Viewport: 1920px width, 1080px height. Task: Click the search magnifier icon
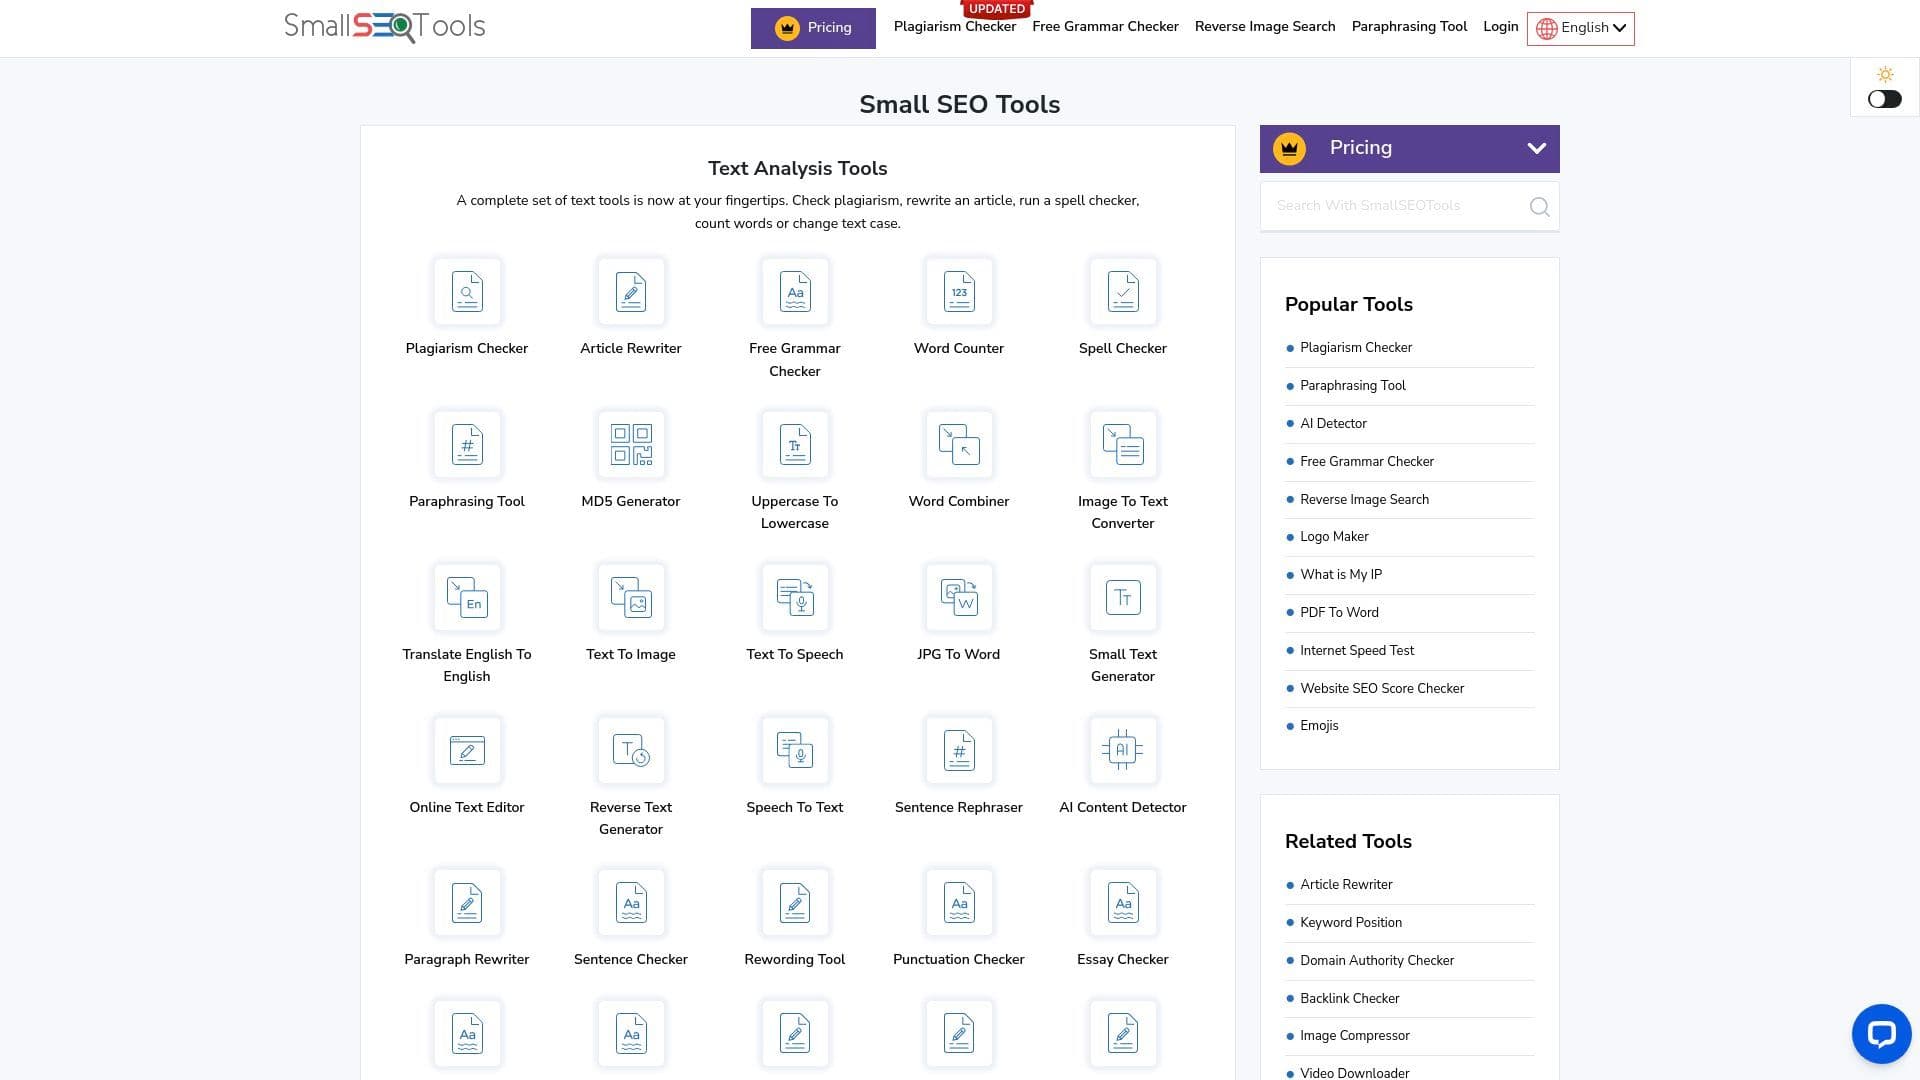tap(1539, 207)
